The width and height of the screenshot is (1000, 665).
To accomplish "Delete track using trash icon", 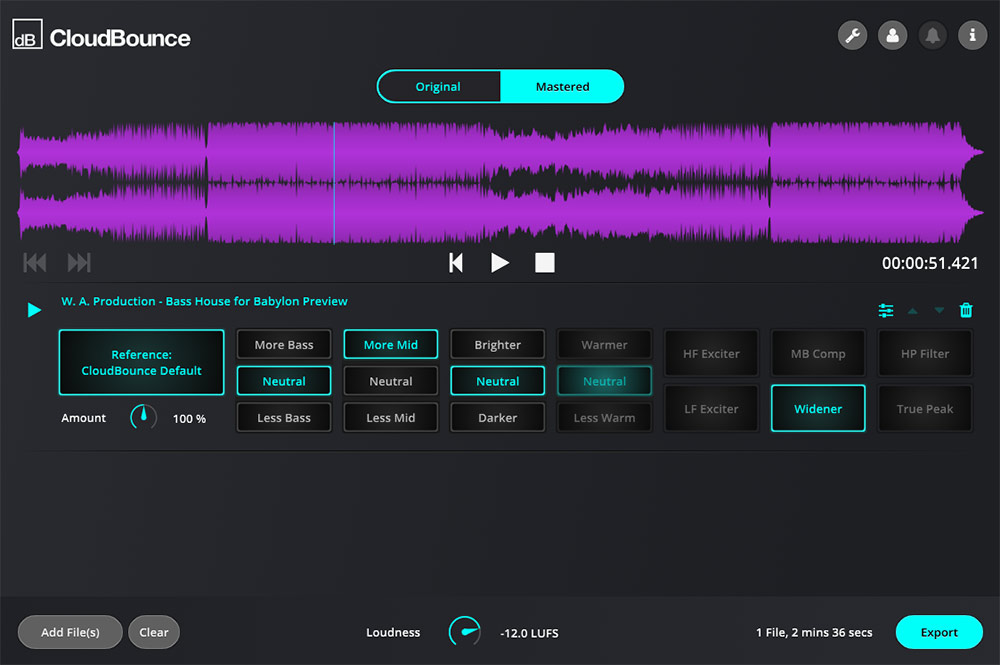I will pyautogui.click(x=966, y=311).
